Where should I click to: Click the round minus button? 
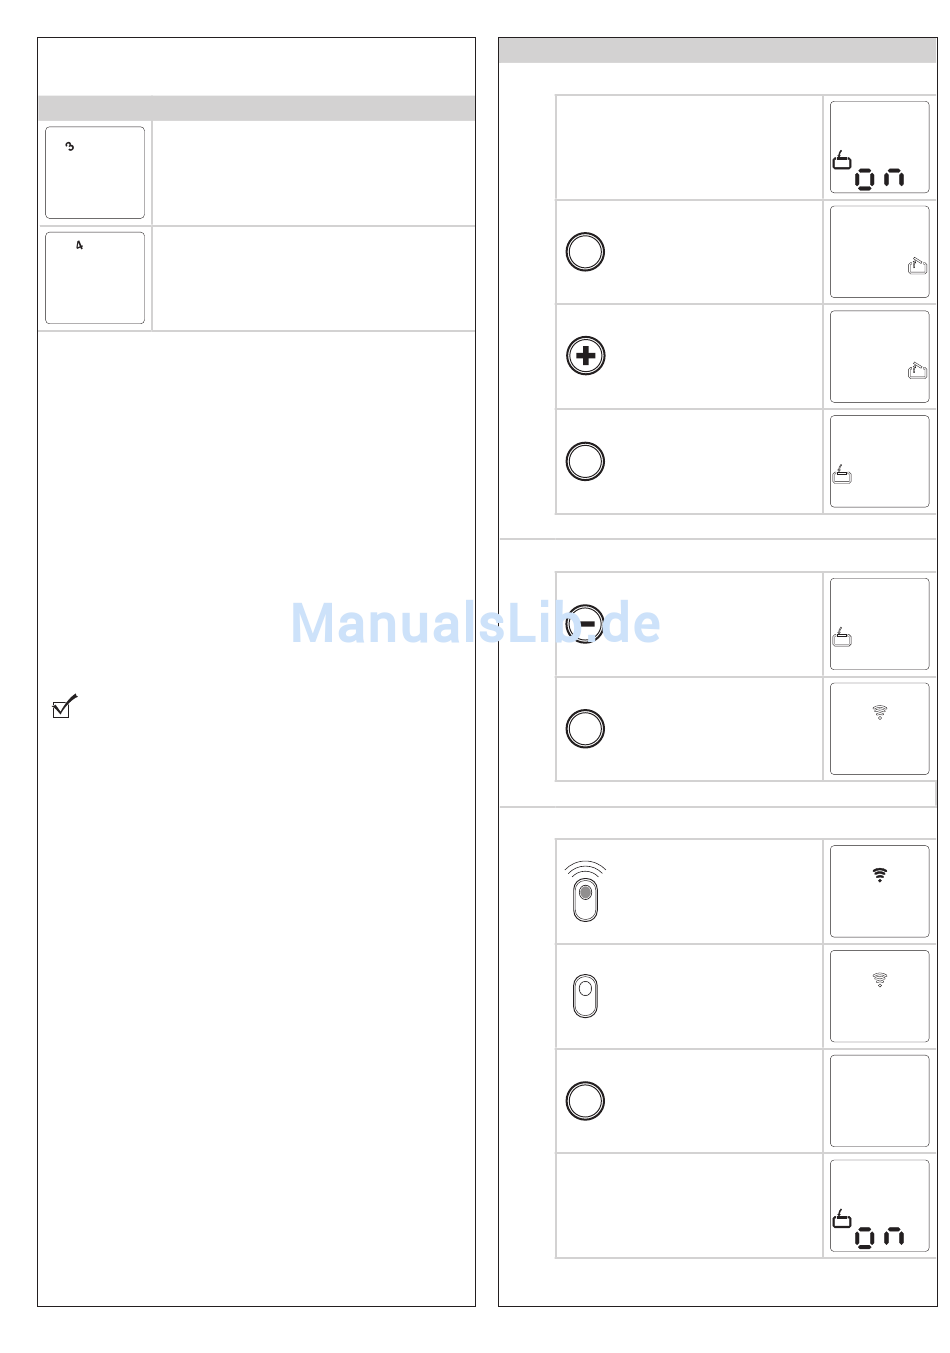pyautogui.click(x=586, y=624)
